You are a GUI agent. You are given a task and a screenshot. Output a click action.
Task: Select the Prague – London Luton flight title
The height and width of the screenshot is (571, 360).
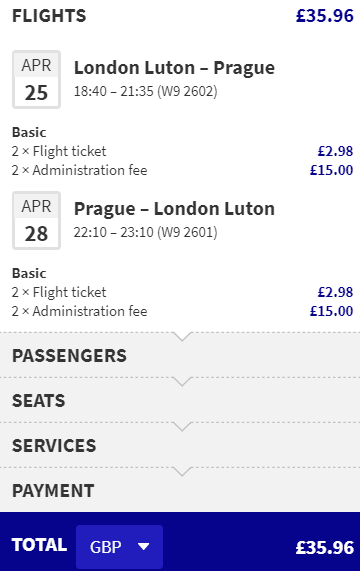click(174, 209)
